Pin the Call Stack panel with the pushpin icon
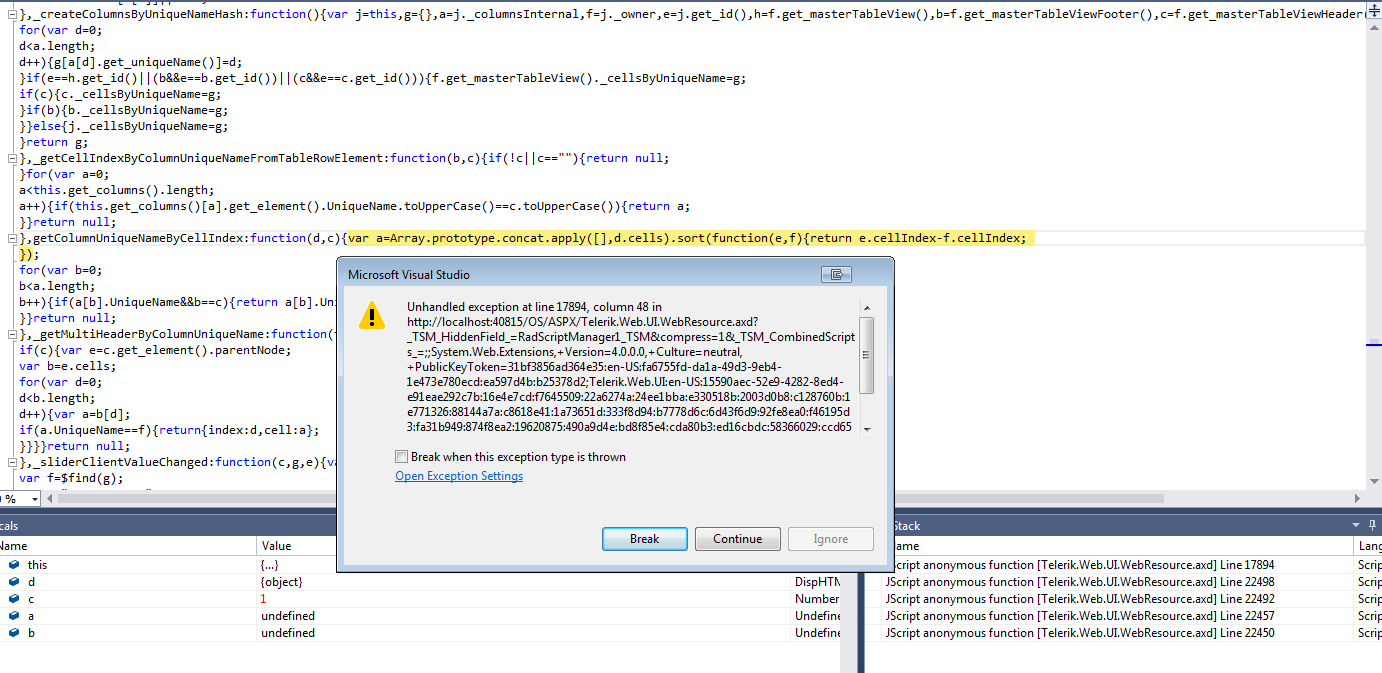Screen dimensions: 1382x673 [x=1372, y=525]
